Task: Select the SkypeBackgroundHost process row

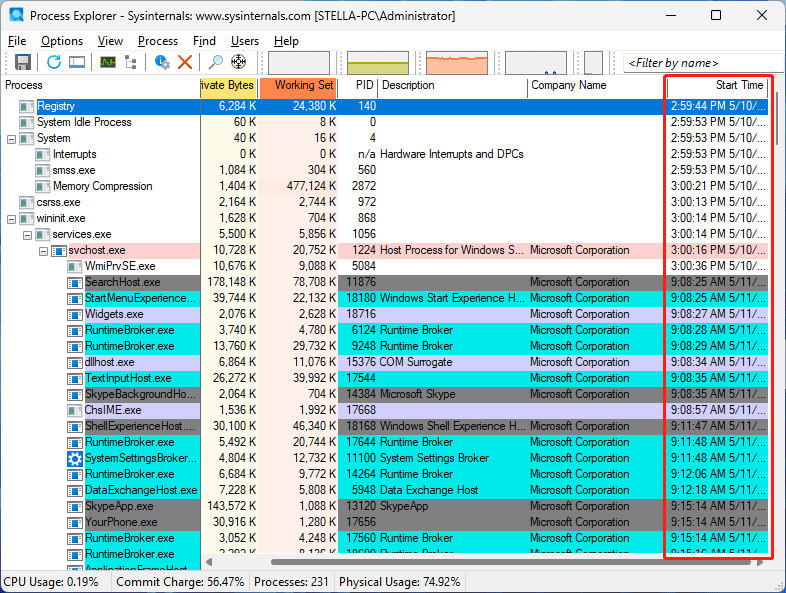Action: 383,394
